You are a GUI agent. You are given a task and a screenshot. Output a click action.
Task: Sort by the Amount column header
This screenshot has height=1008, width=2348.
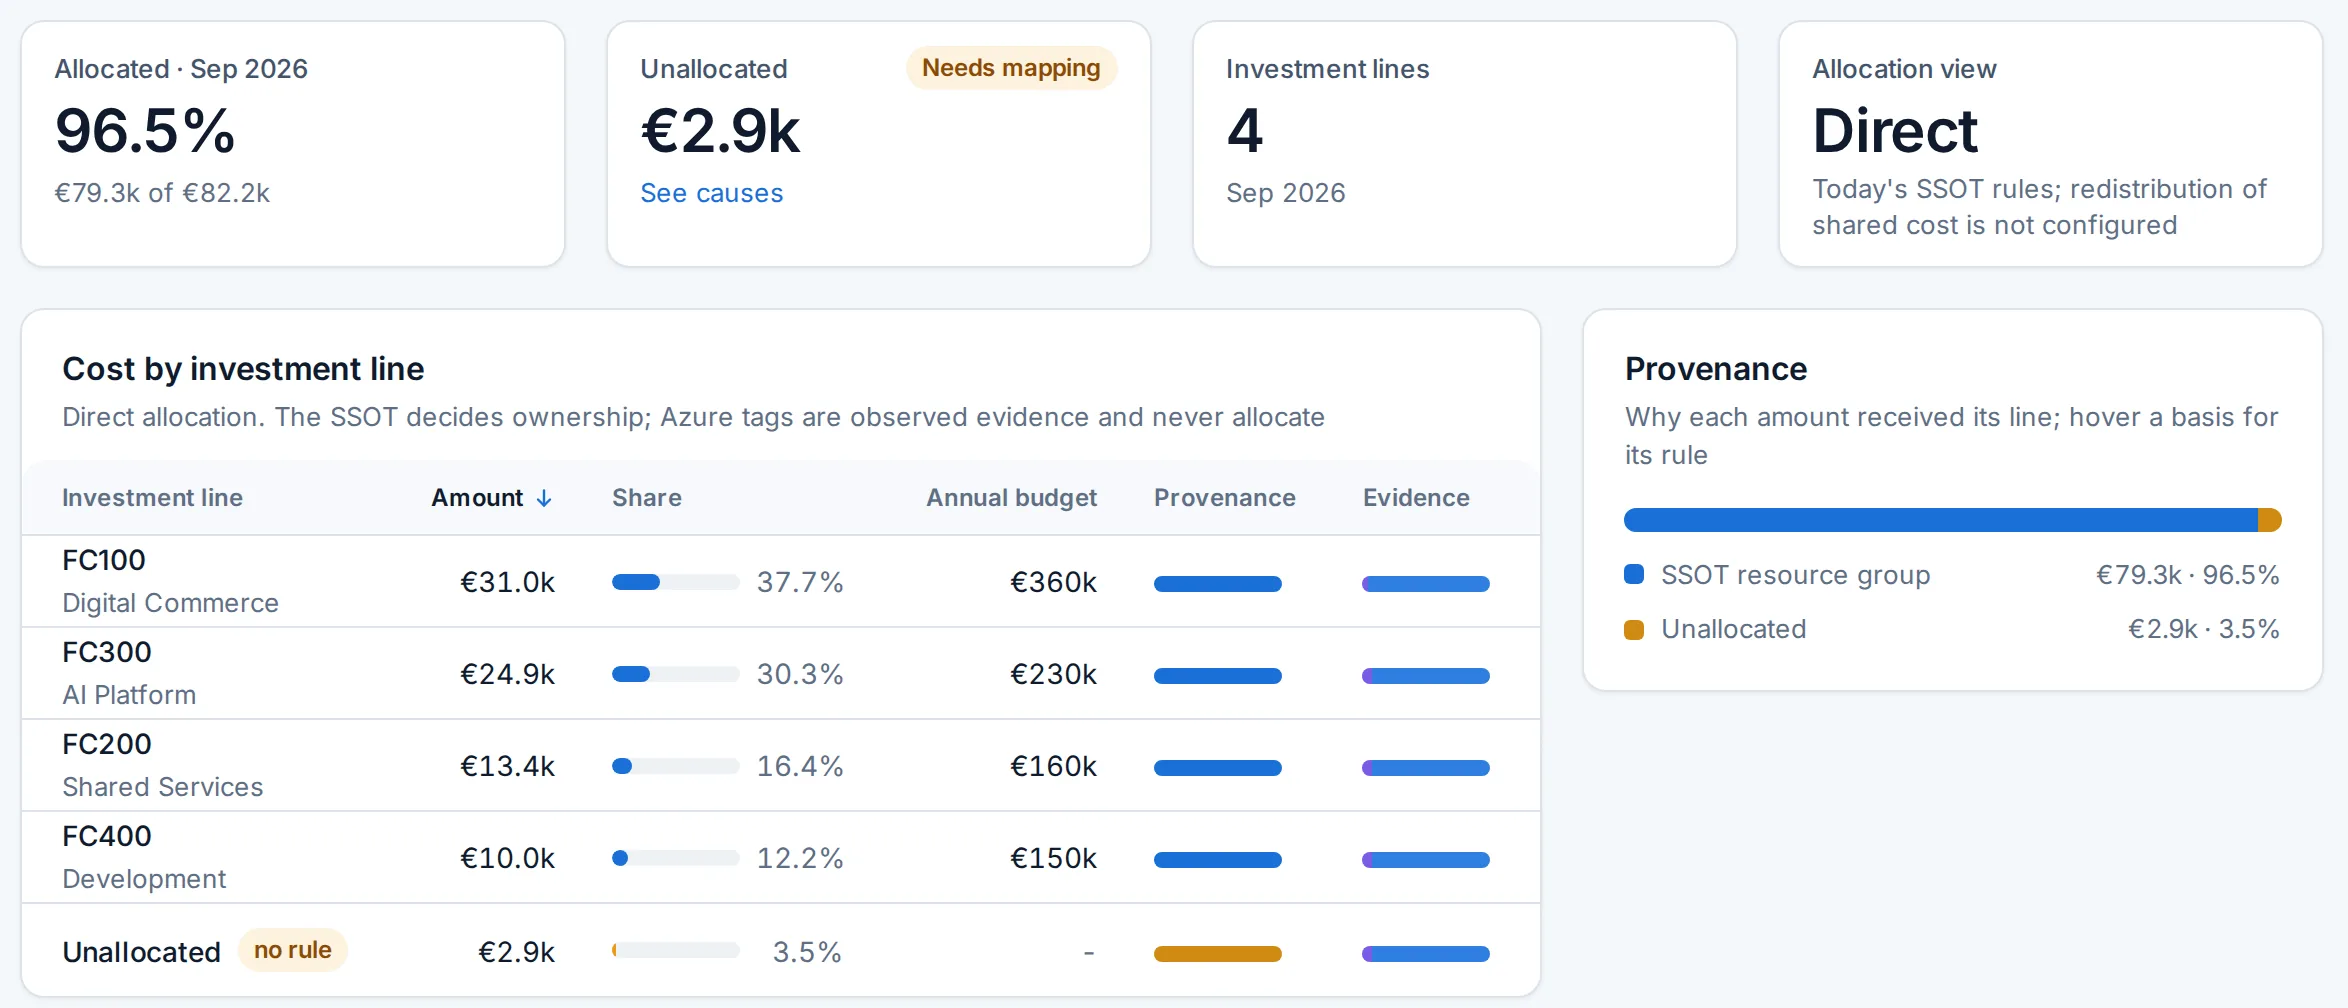491,498
